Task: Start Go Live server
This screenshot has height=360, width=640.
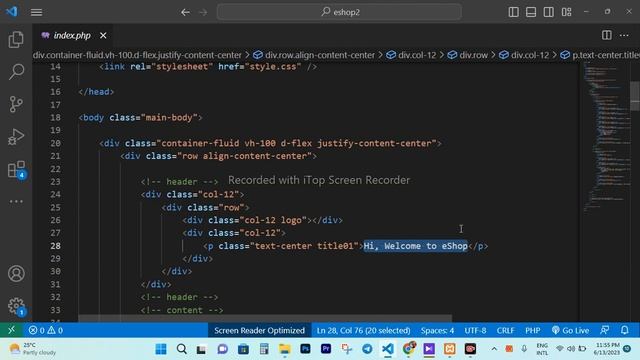Action: 570,330
